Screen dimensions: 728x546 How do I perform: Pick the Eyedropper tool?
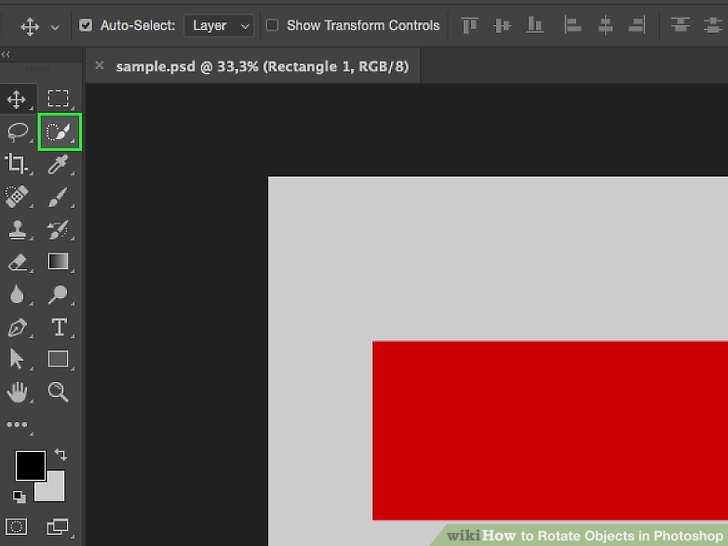(x=58, y=164)
